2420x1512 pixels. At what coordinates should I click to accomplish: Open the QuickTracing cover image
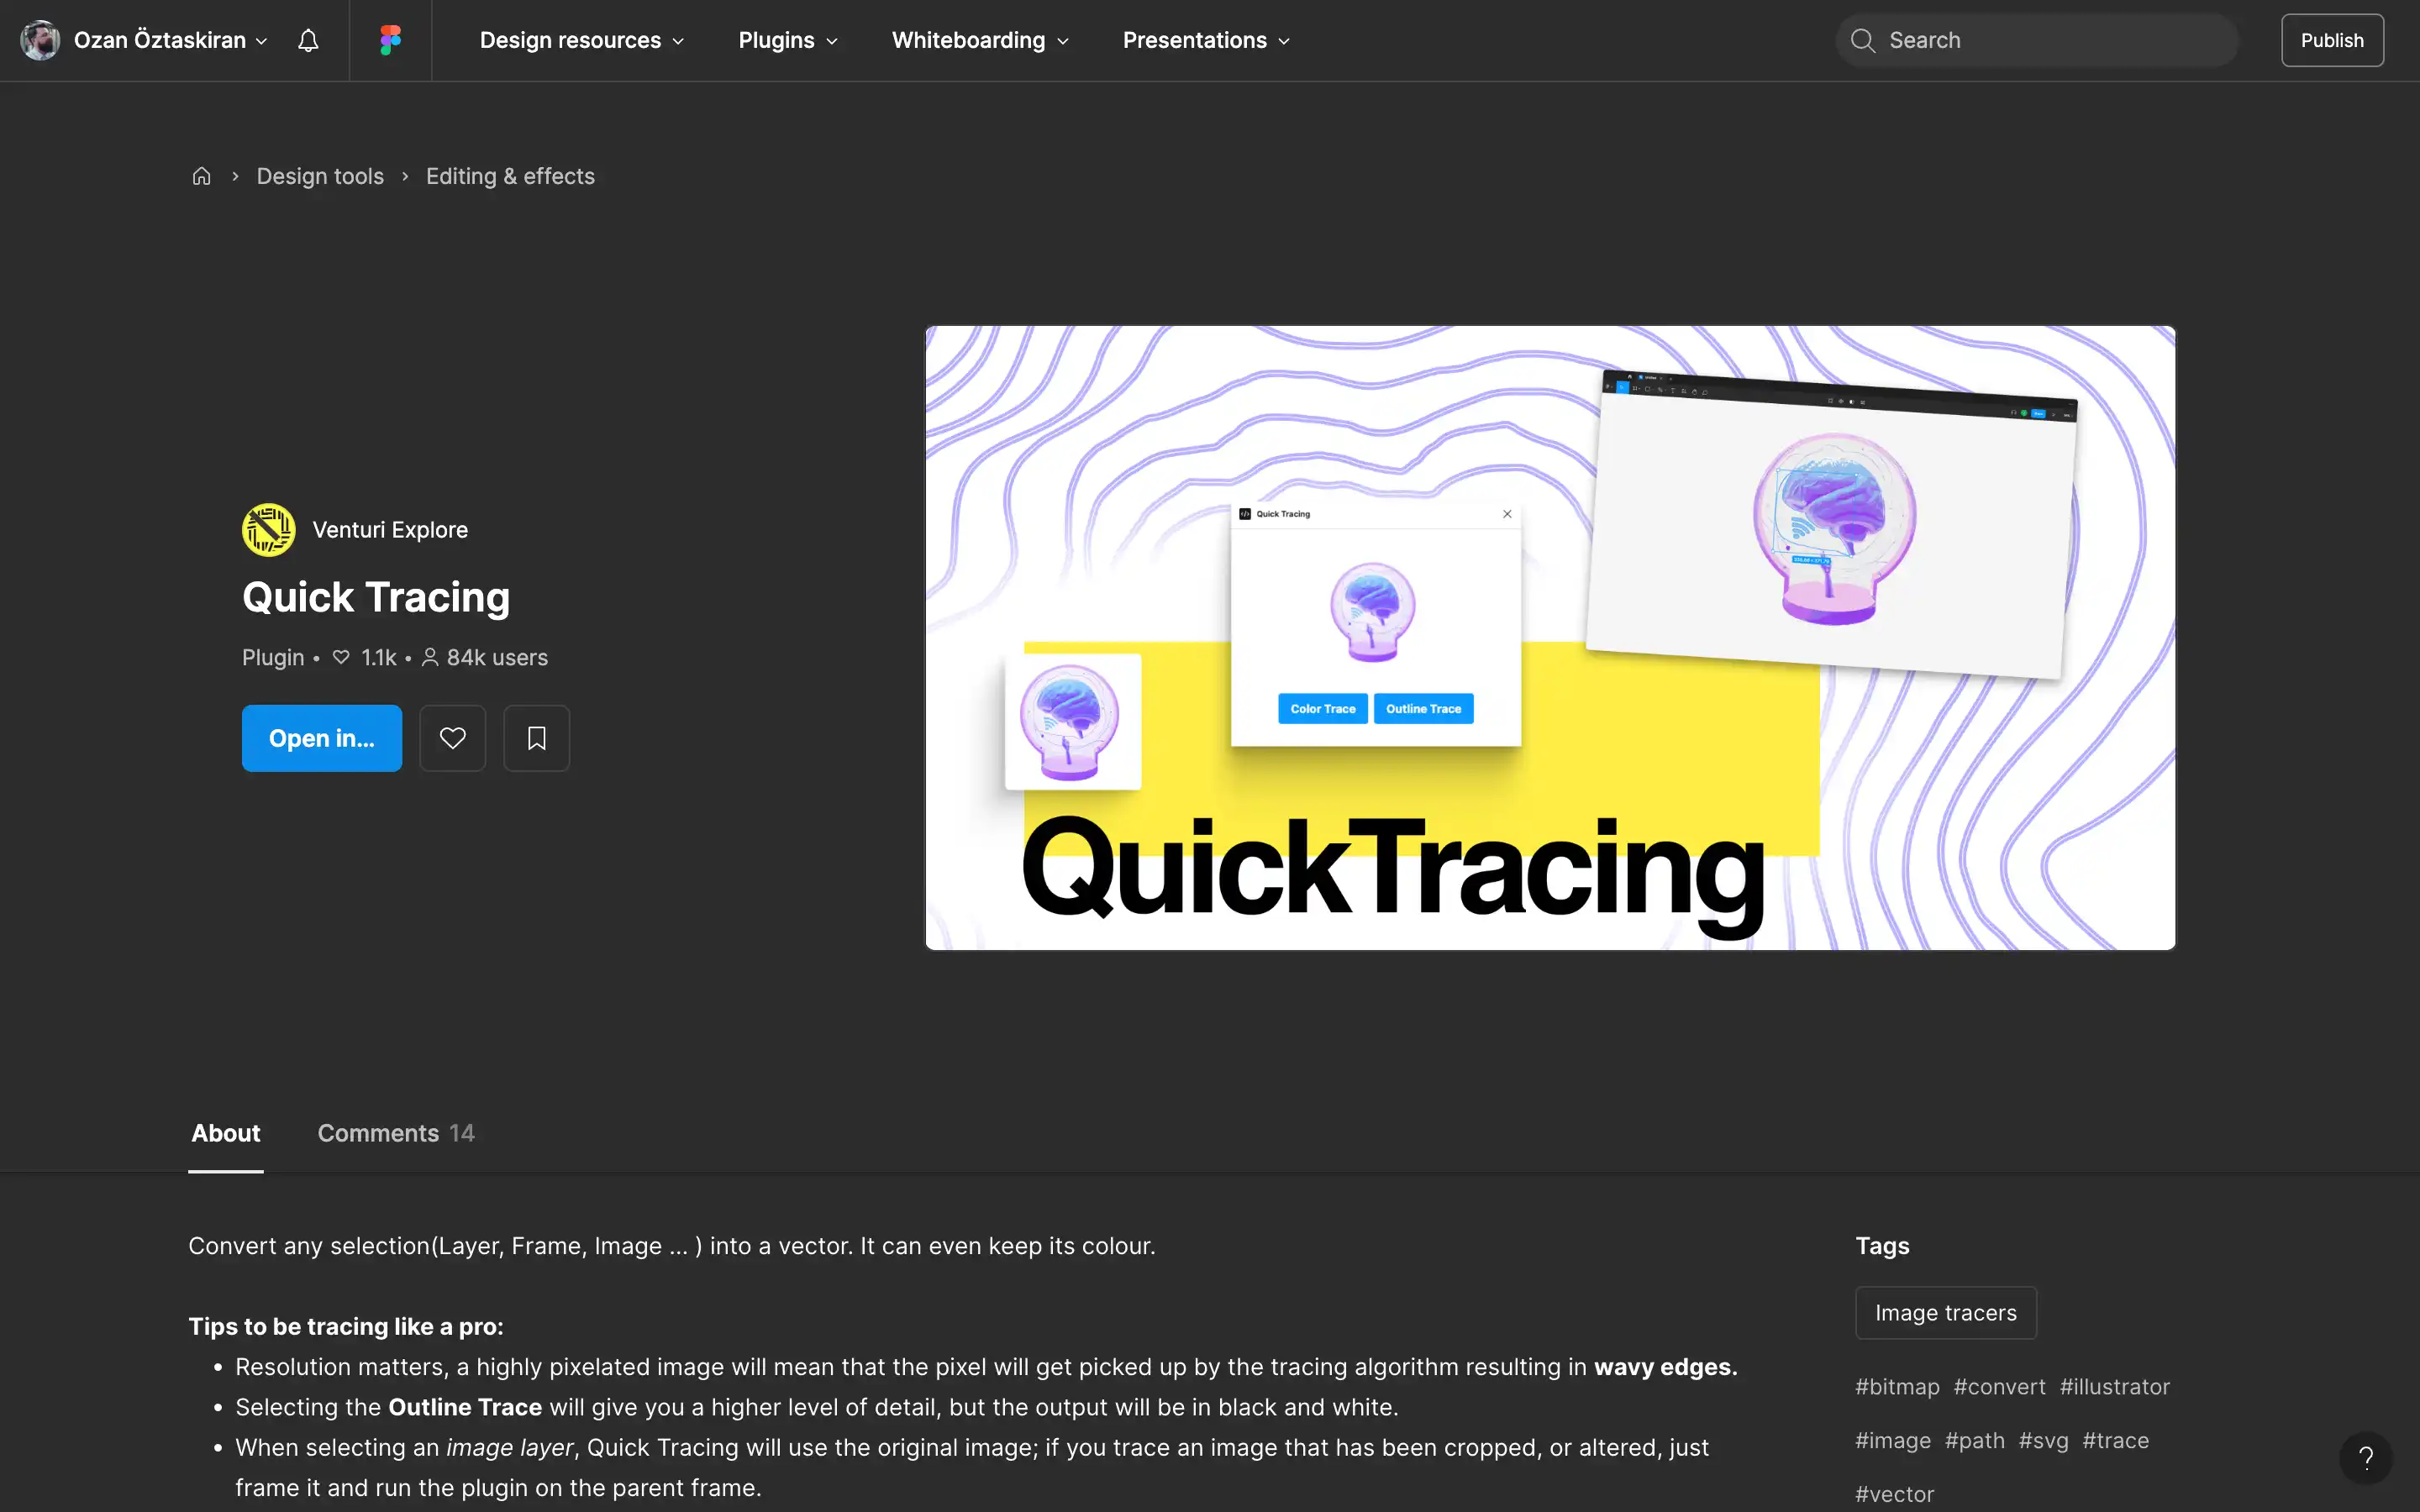point(1550,638)
